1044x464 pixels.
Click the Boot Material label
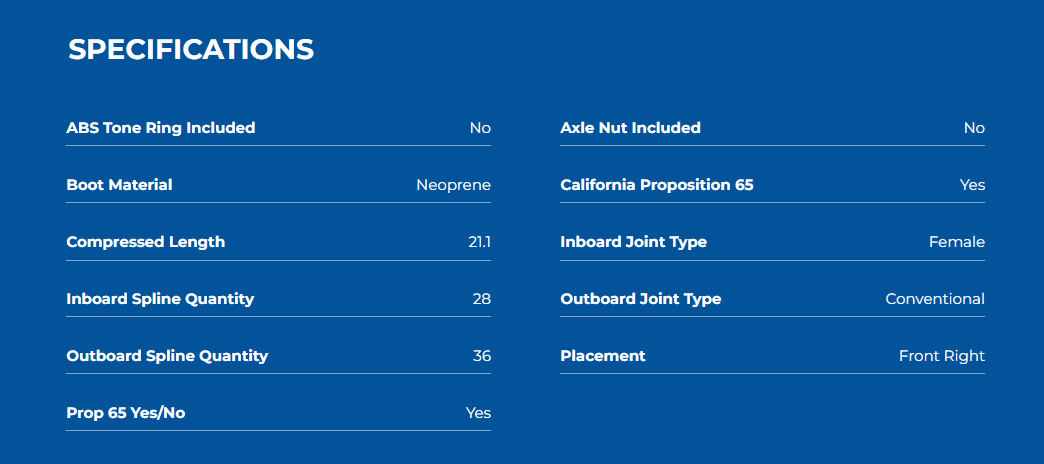(119, 185)
